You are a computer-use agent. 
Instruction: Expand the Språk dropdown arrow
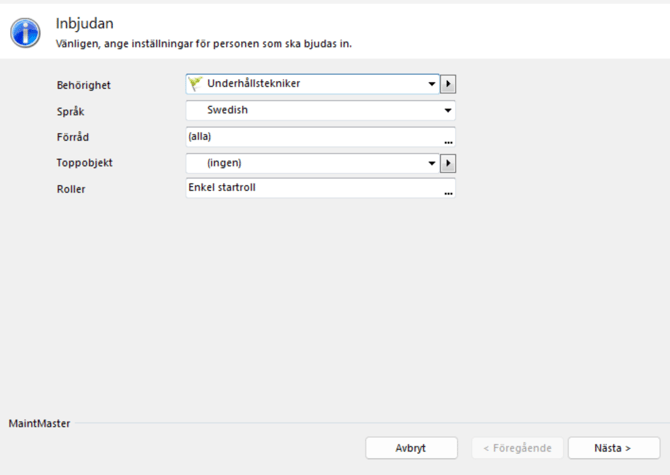[448, 111]
